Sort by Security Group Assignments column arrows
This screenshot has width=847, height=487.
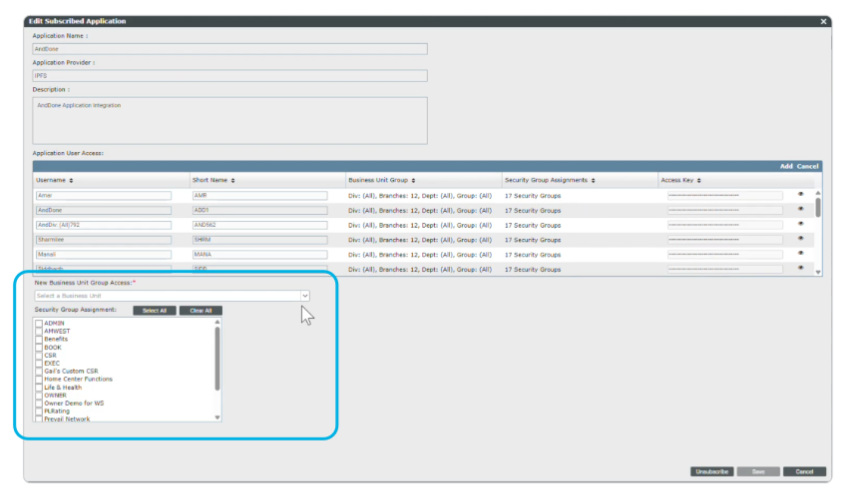pos(593,180)
